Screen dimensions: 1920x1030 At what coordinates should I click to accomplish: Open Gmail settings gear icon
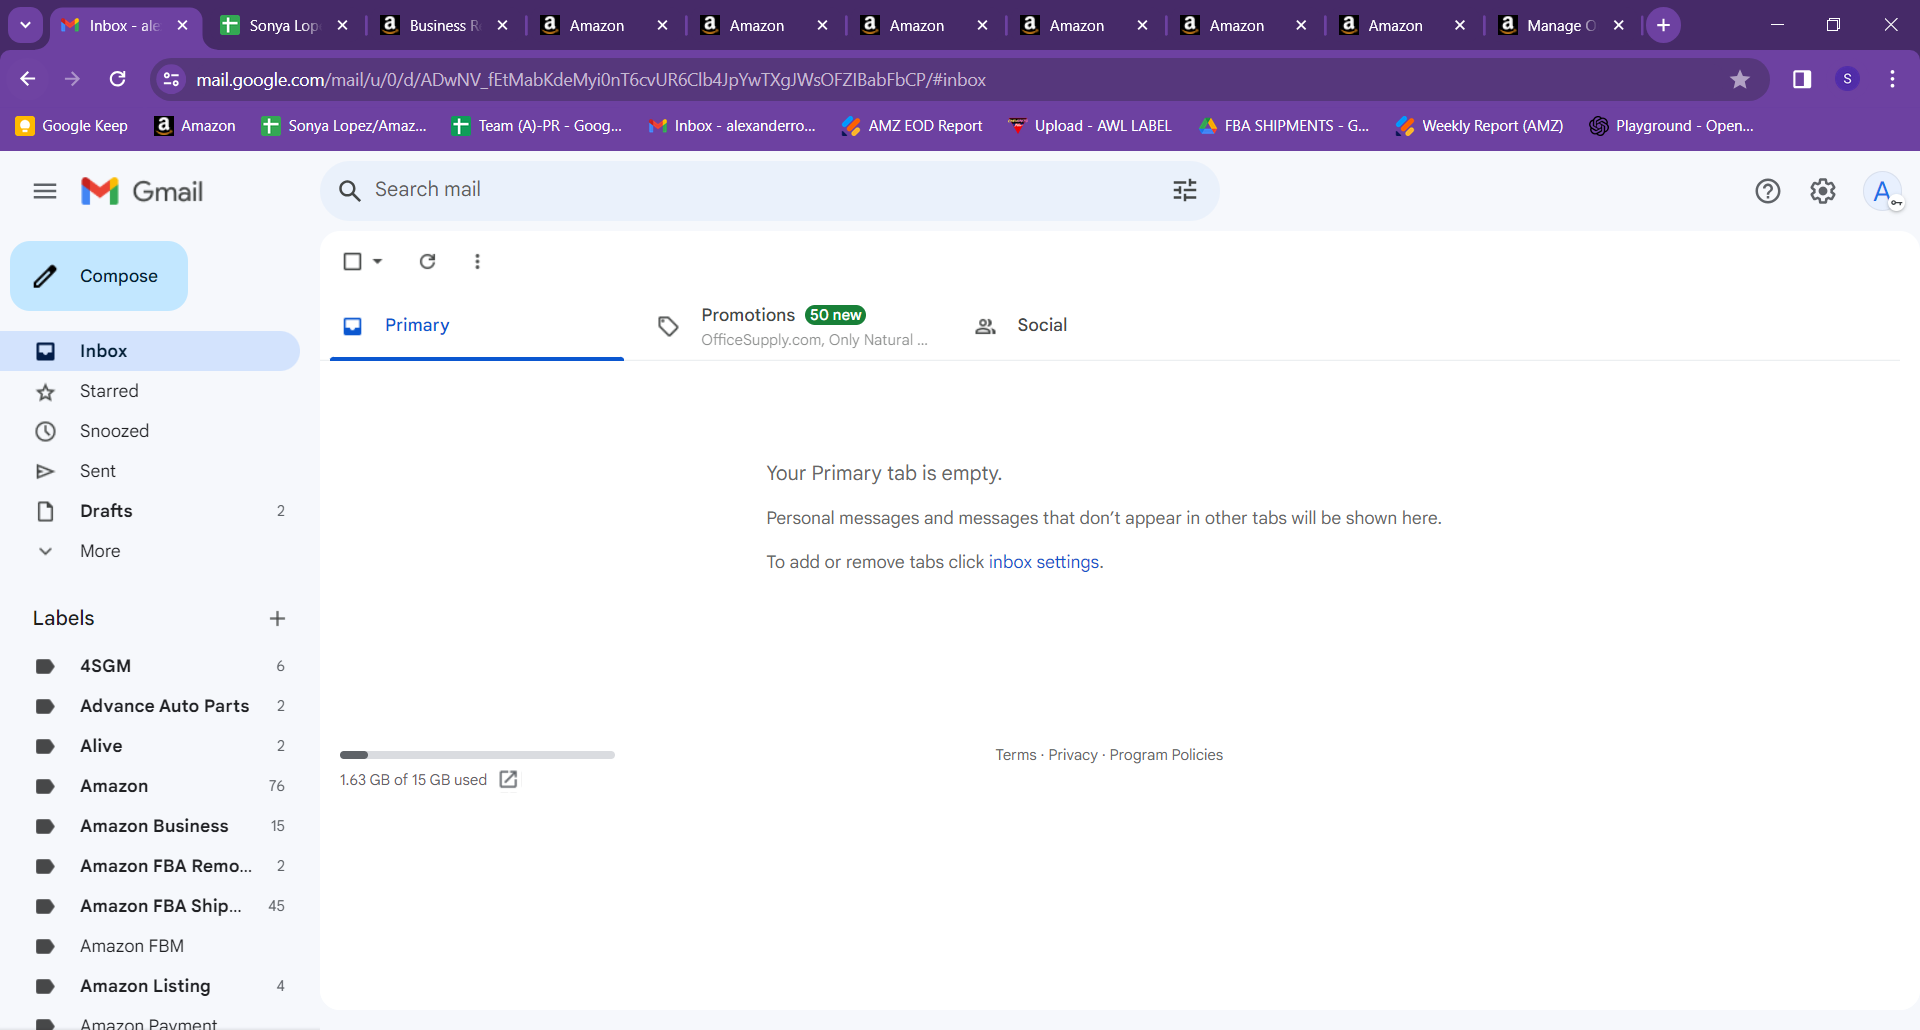tap(1823, 191)
